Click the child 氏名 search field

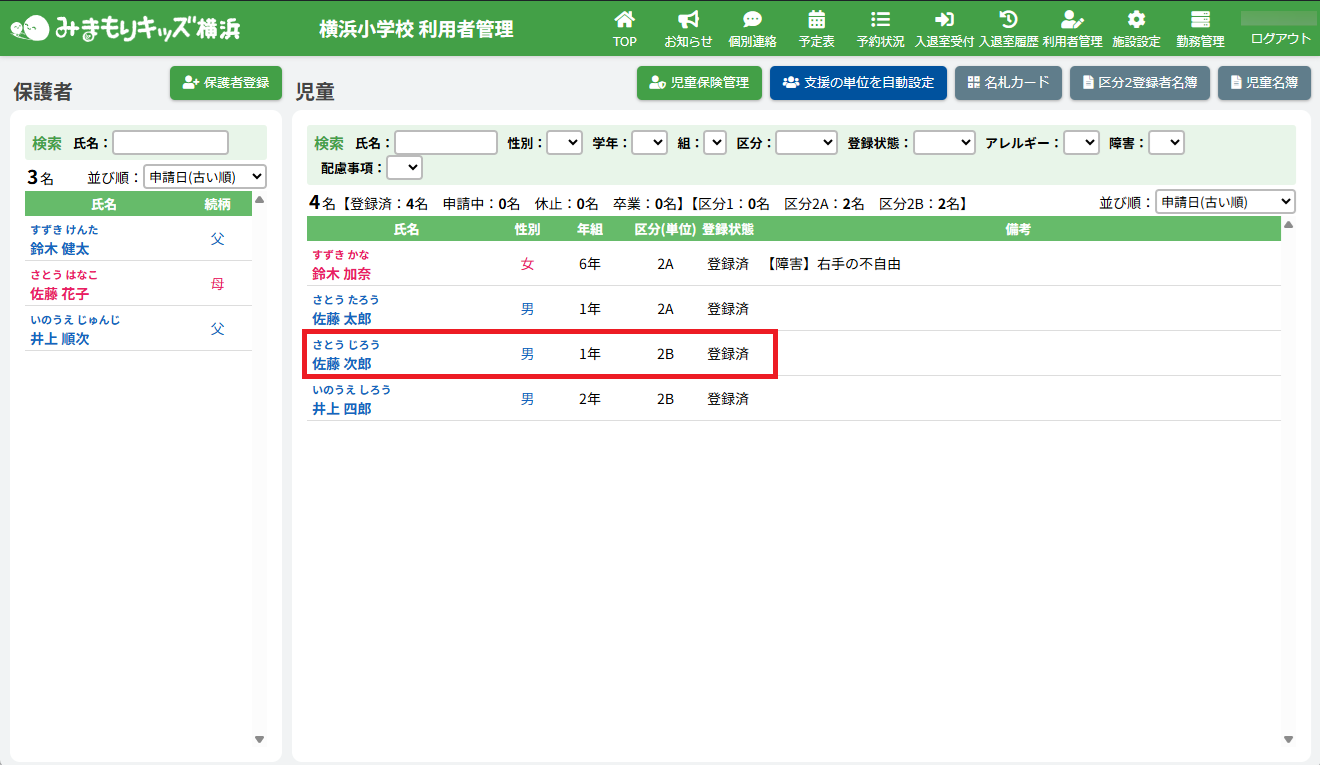446,143
